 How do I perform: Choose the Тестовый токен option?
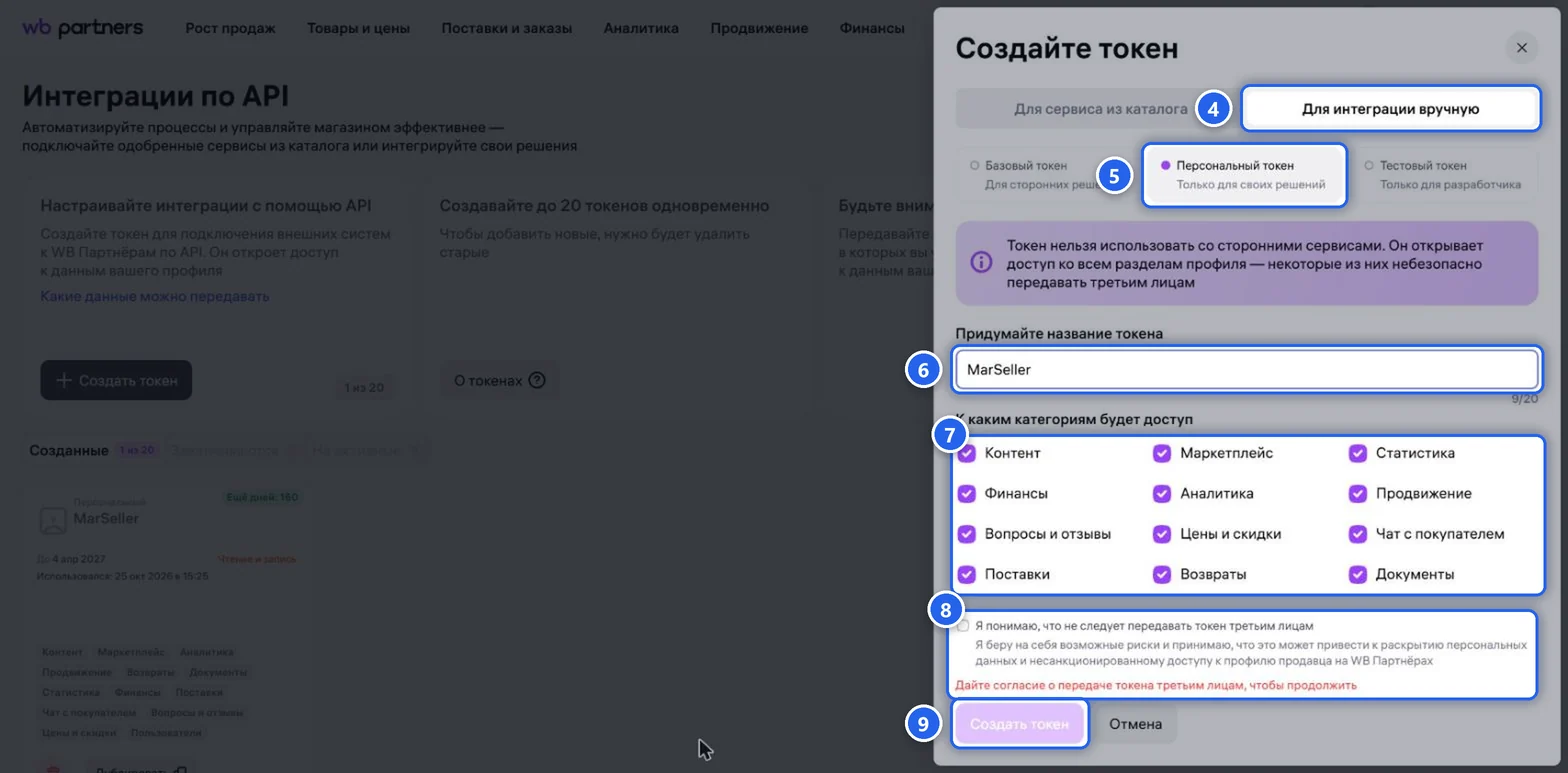(1444, 174)
